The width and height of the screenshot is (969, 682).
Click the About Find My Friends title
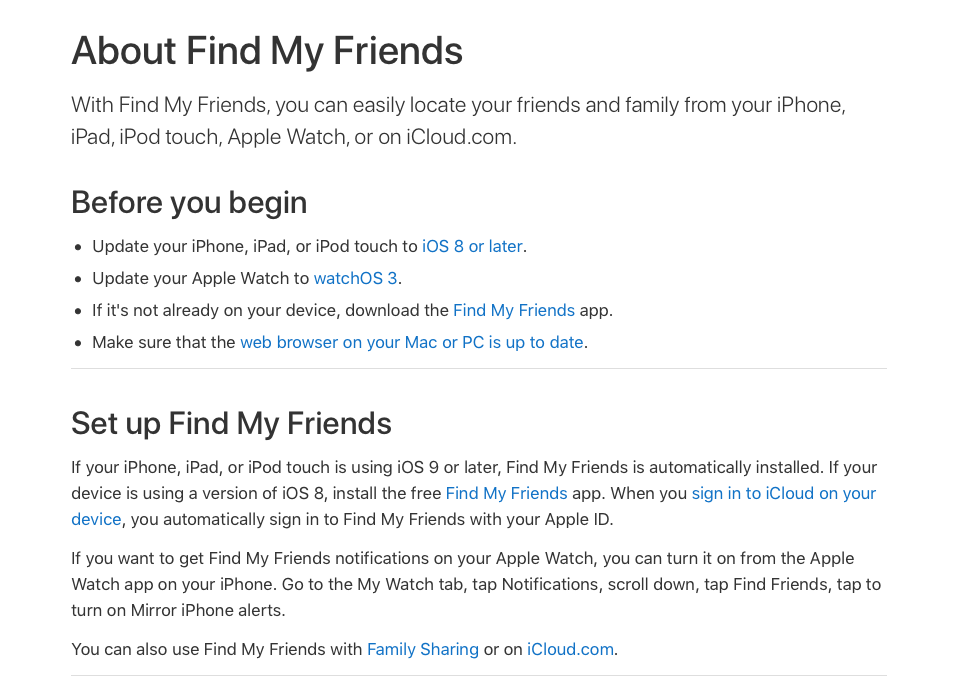point(267,51)
